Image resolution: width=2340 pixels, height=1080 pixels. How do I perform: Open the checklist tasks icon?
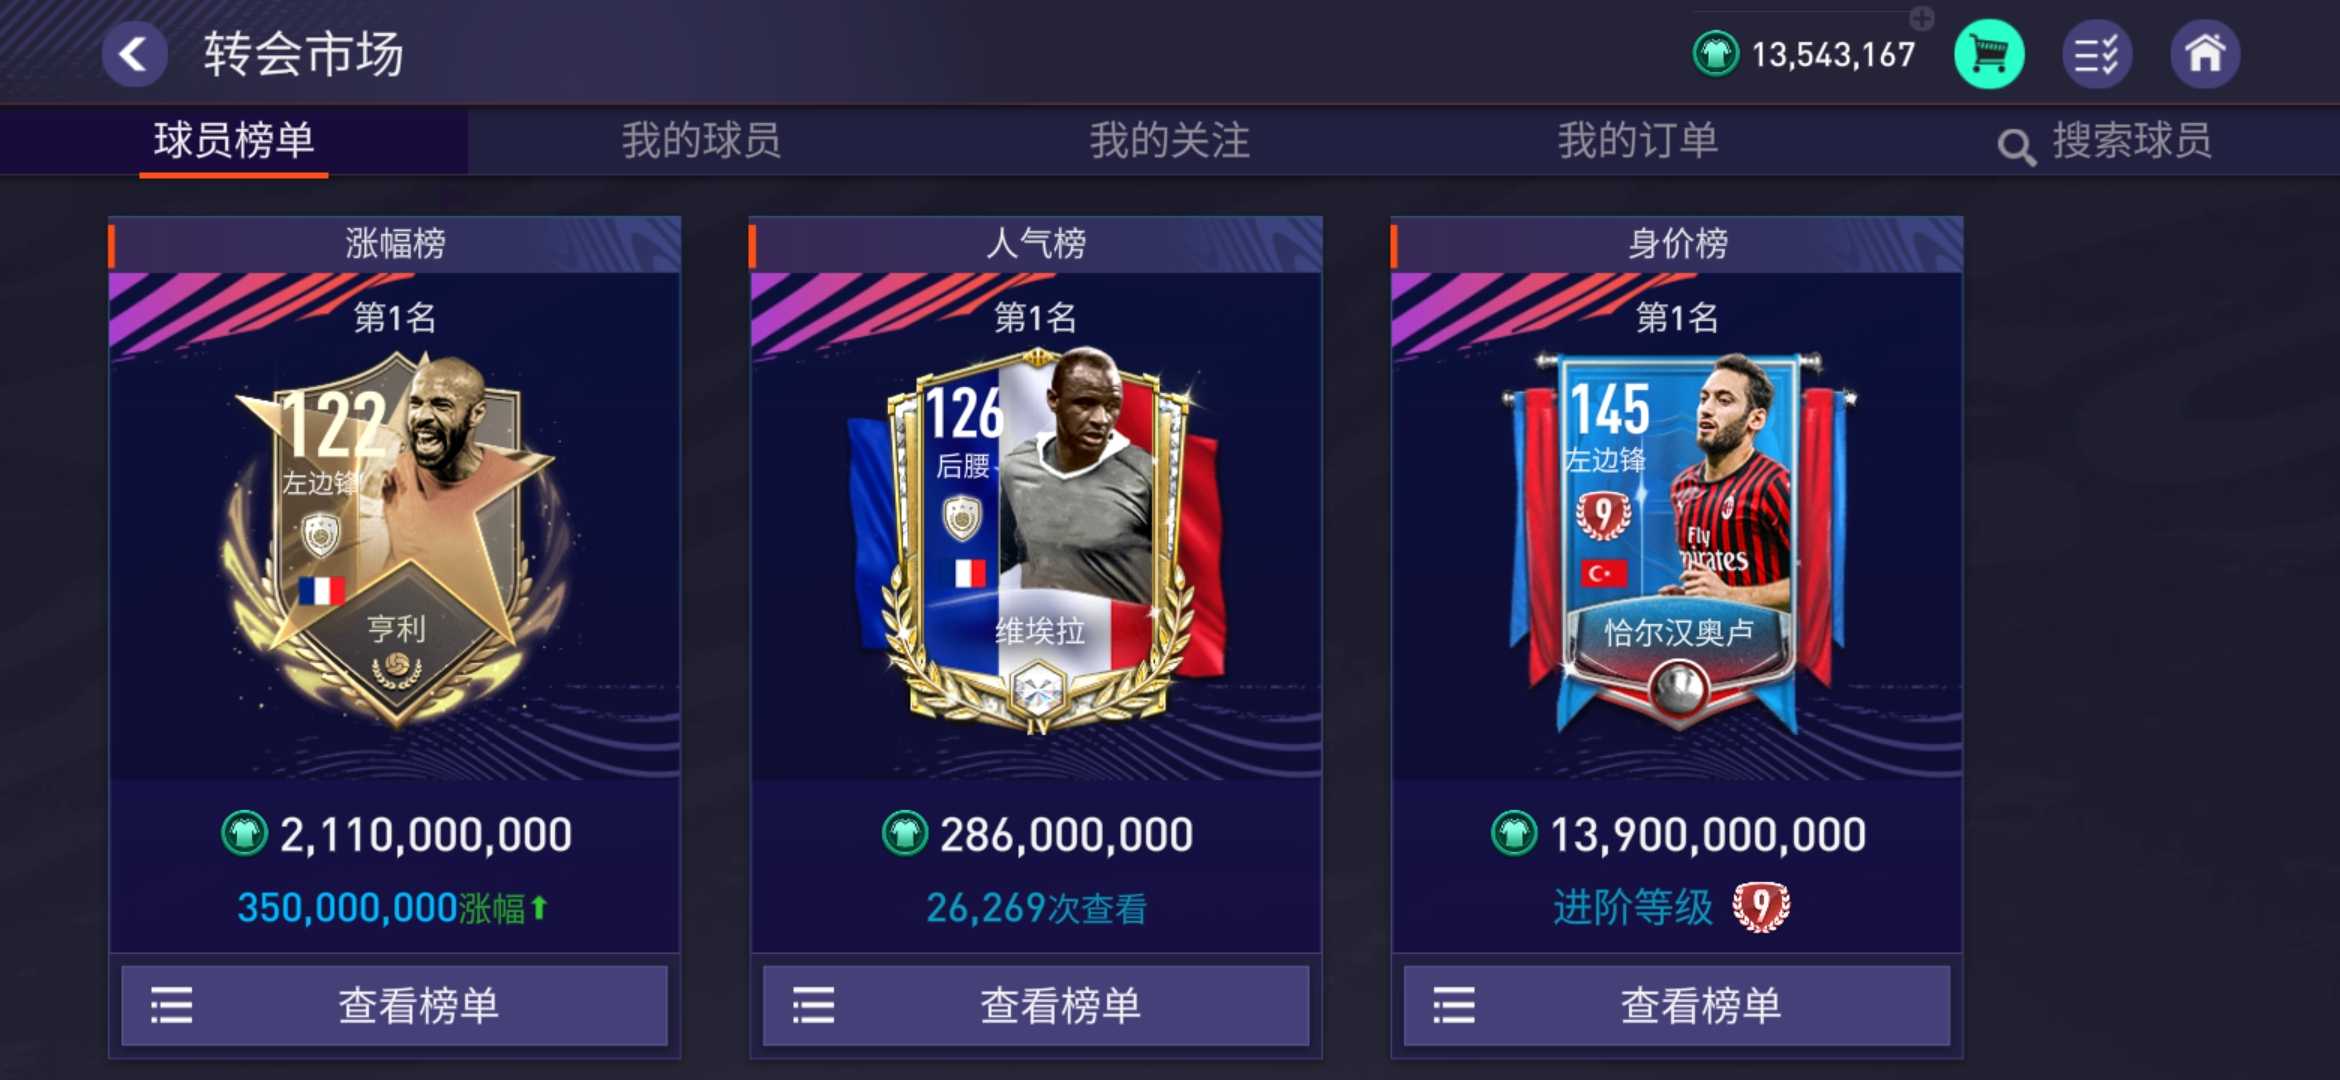2097,54
